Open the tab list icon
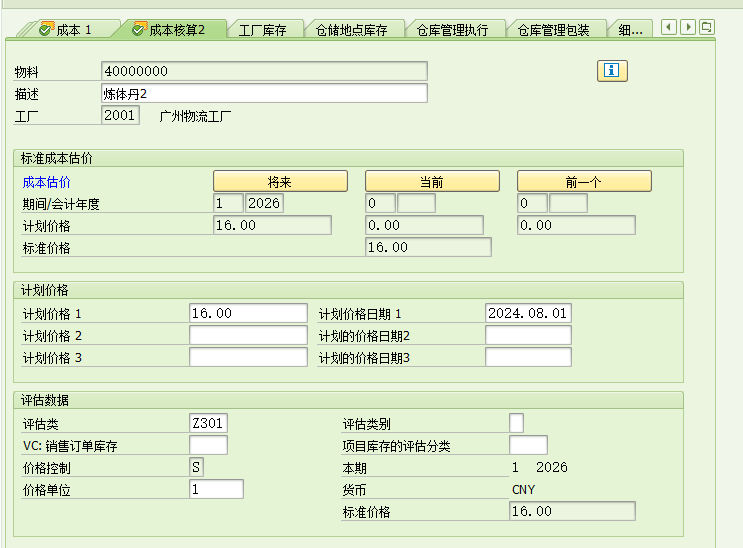The image size is (743, 548). 707,27
